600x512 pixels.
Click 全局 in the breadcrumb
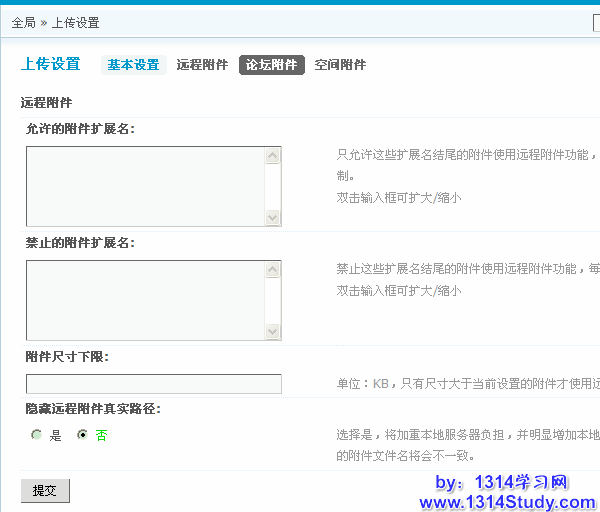23,22
